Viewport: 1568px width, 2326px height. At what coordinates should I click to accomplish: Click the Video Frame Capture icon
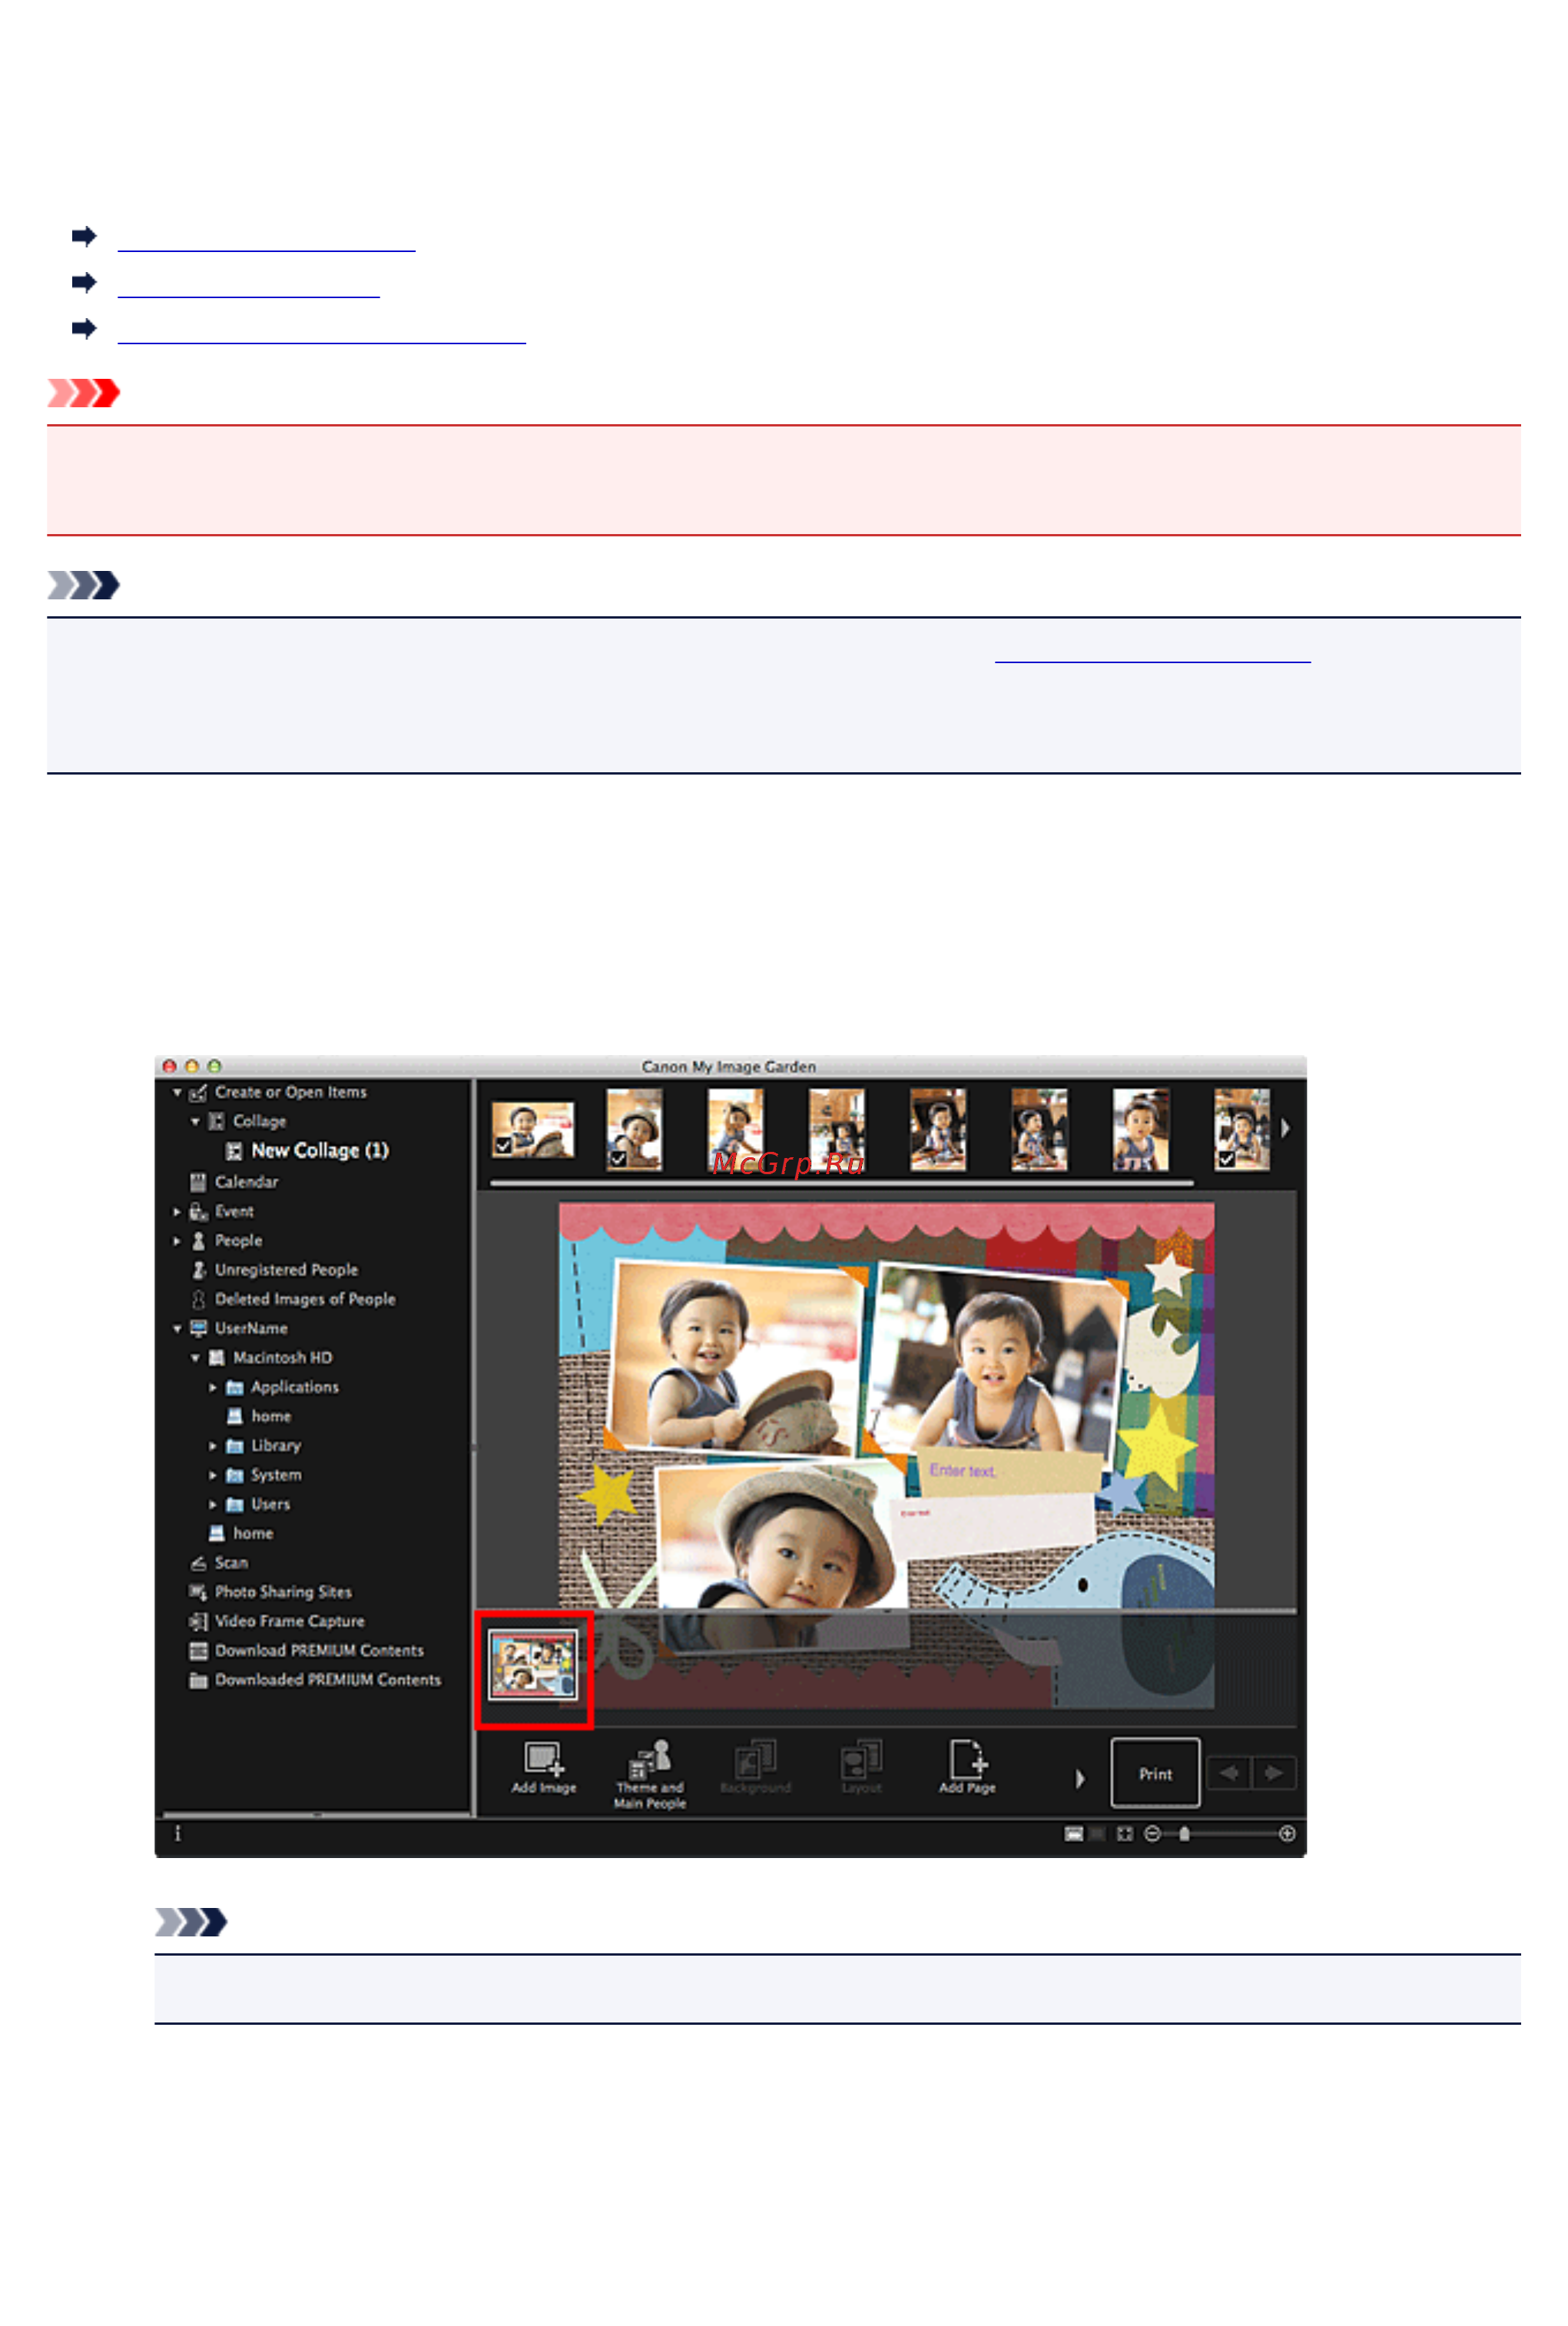click(198, 1621)
